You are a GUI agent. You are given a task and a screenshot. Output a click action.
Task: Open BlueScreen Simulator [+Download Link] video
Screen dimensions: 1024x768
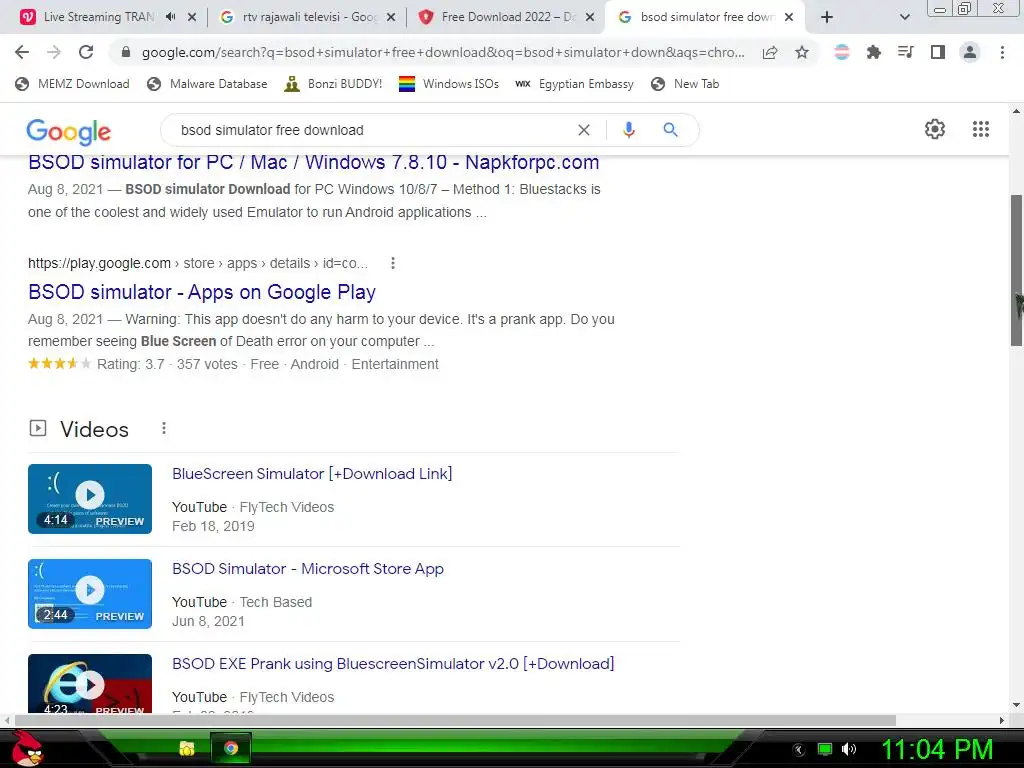(x=312, y=473)
